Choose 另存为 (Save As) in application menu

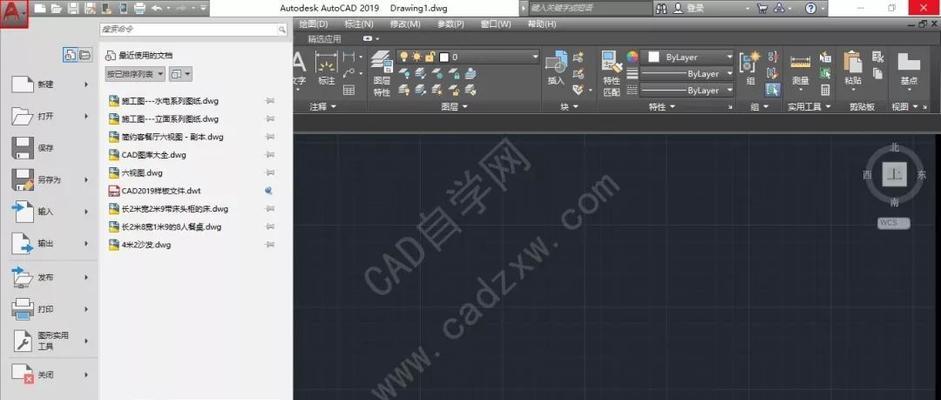pos(50,179)
